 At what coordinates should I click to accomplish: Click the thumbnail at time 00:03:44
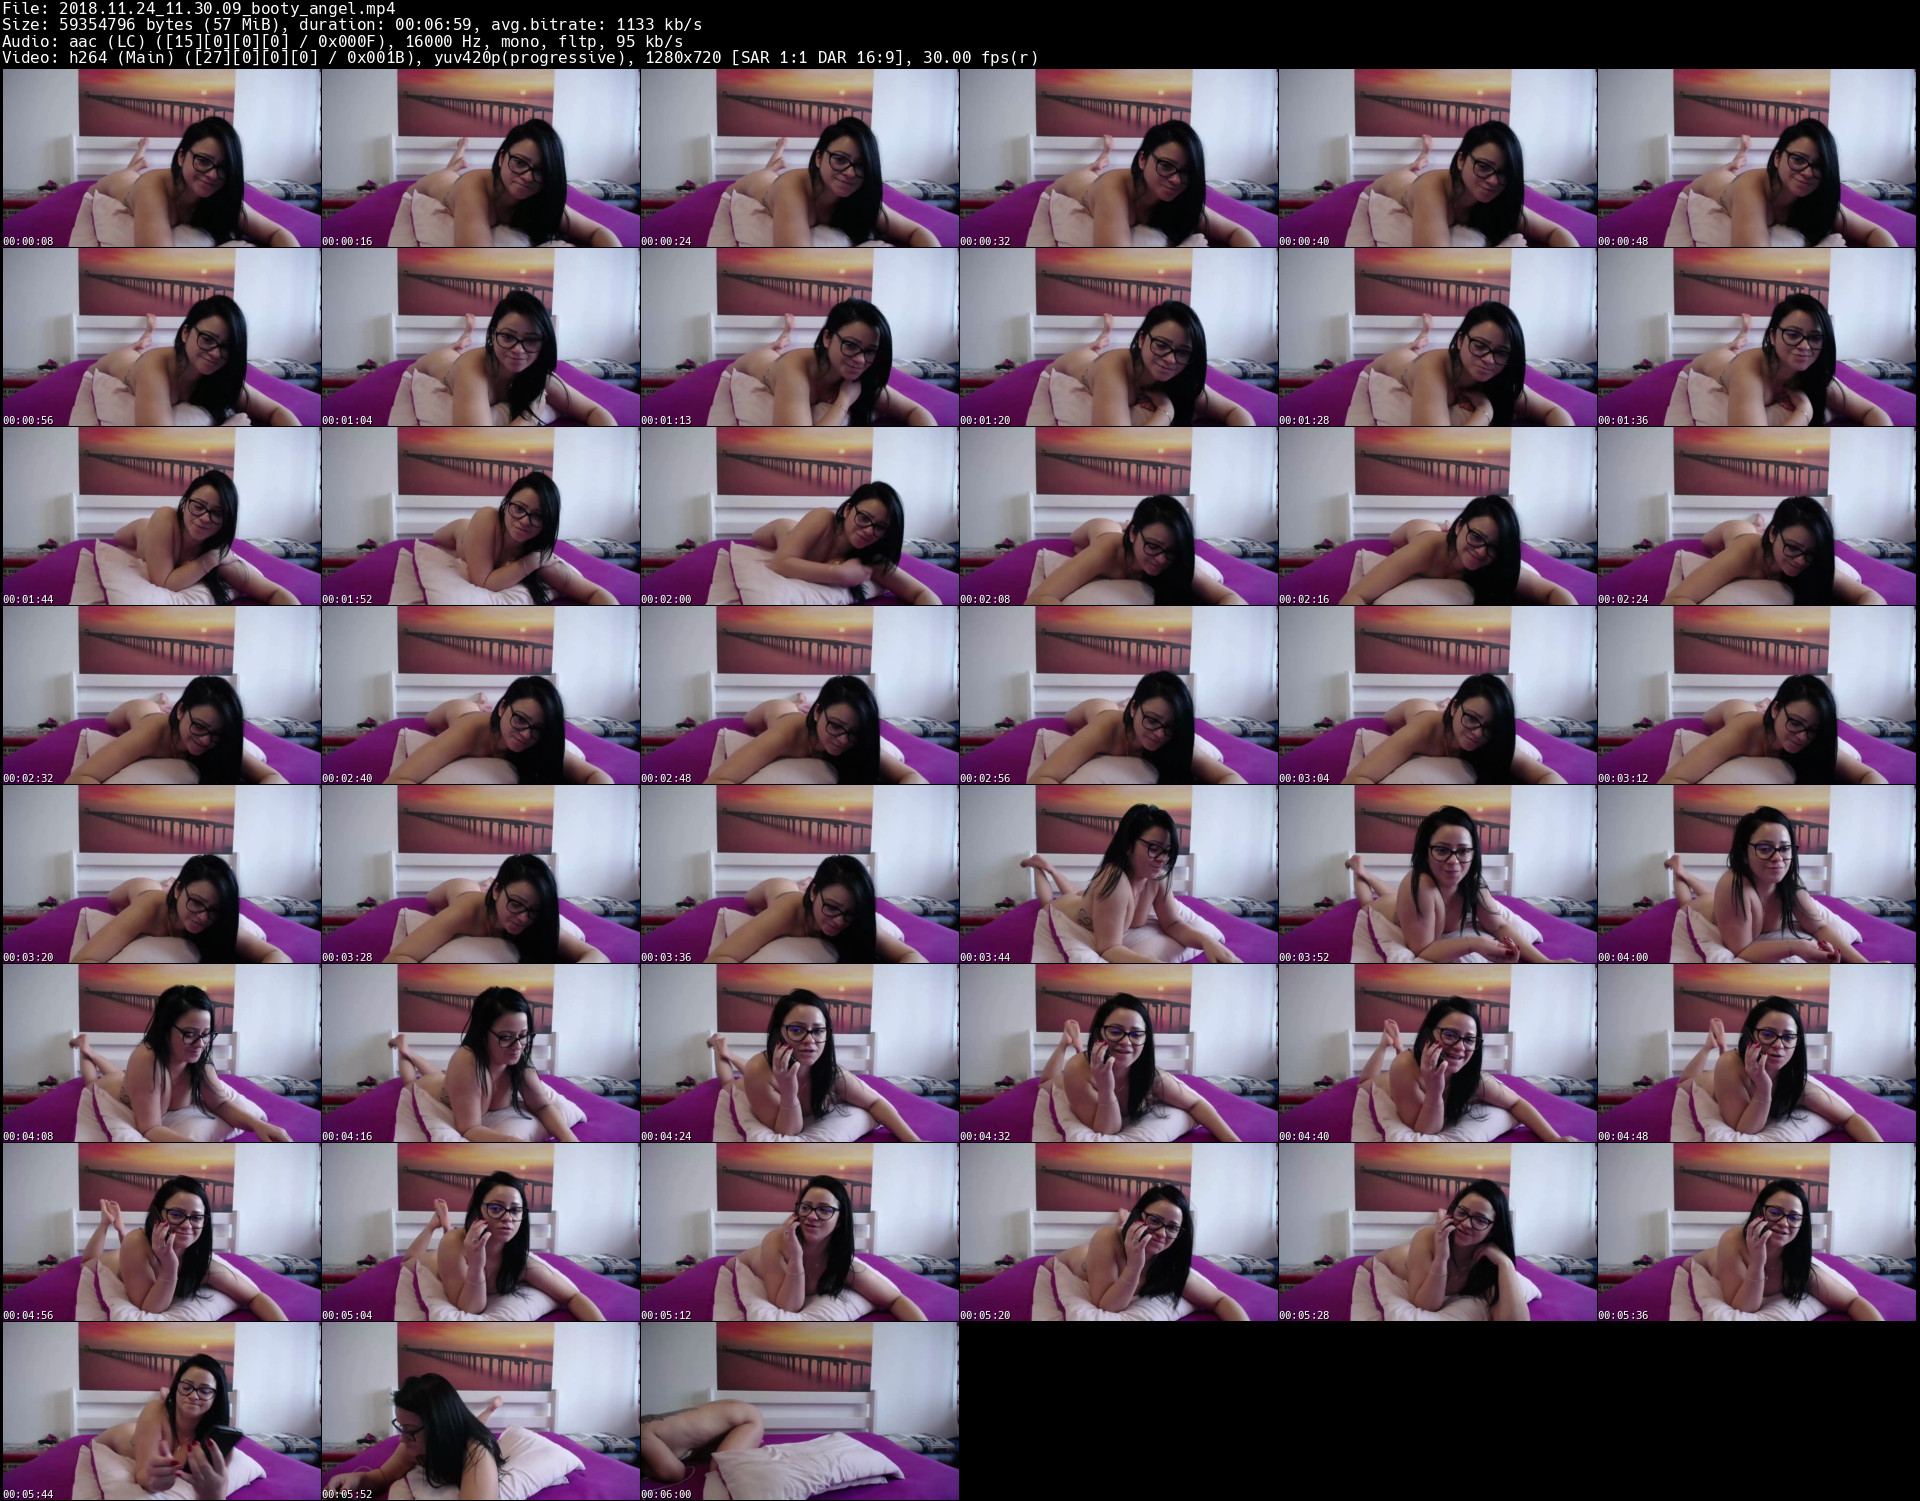point(1118,874)
